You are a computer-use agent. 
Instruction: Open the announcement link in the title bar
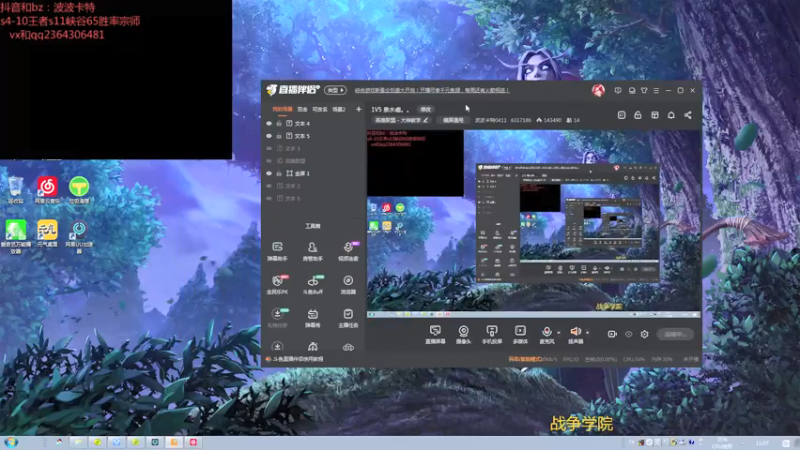[x=432, y=90]
